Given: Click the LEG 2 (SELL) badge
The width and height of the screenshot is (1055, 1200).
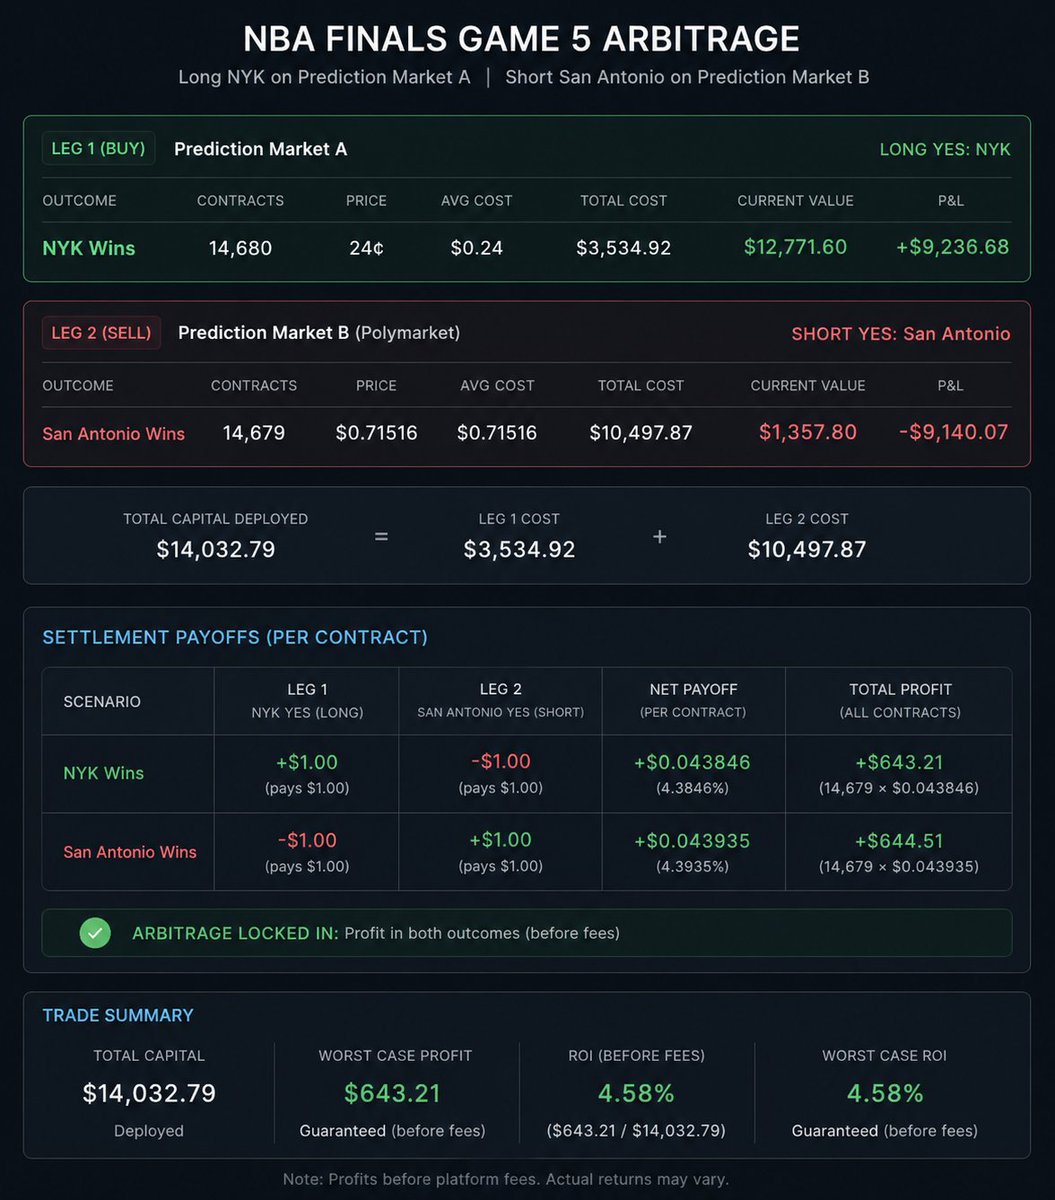Looking at the screenshot, I should coord(101,333).
